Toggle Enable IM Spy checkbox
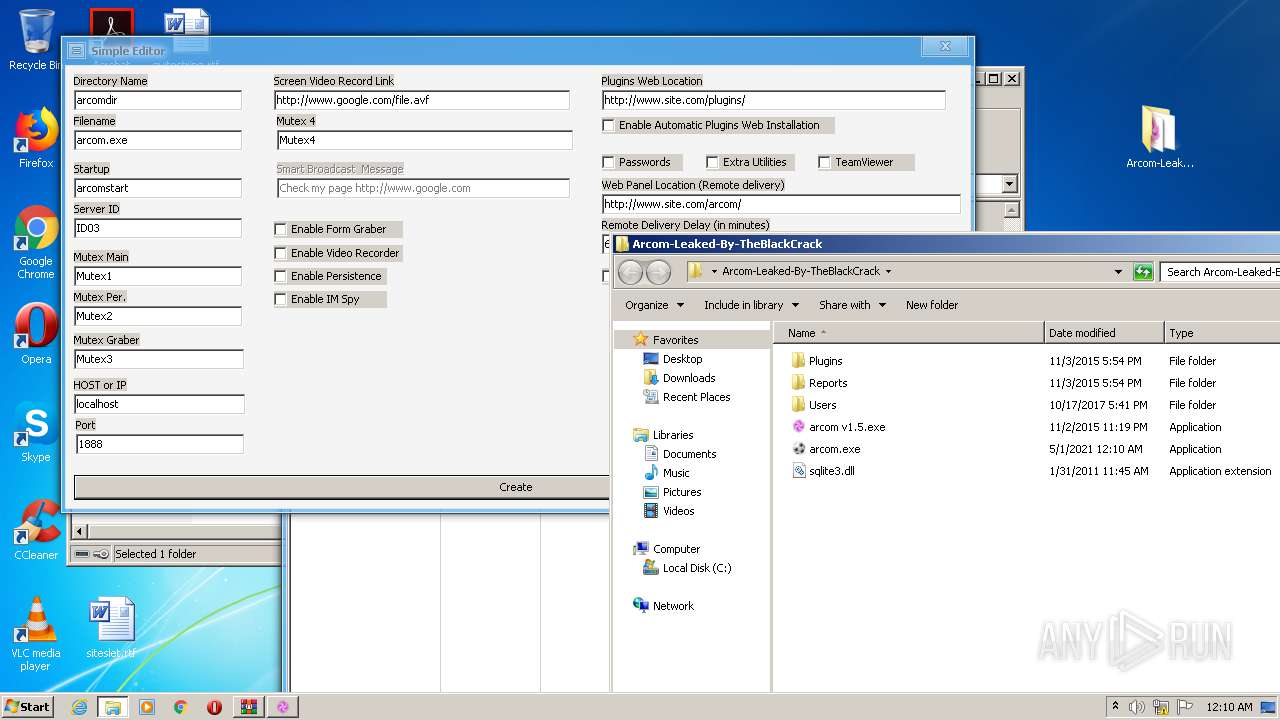This screenshot has height=720, width=1280. click(280, 299)
